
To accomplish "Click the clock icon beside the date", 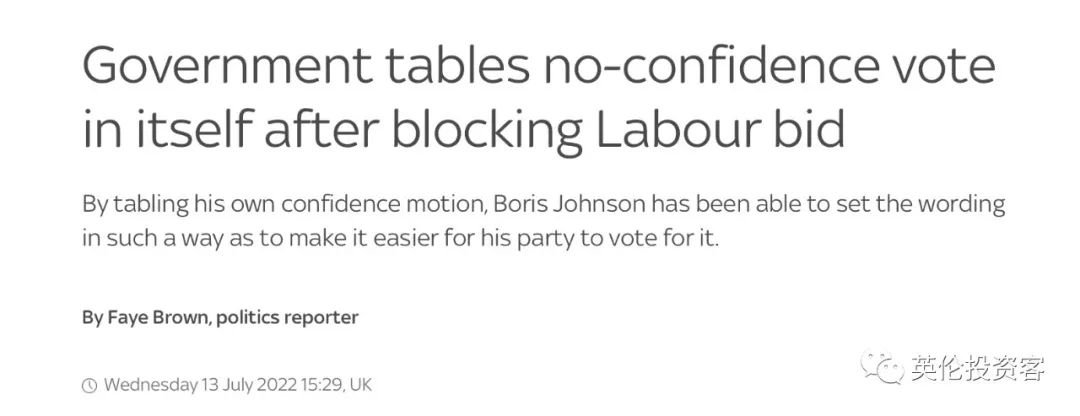I will pos(90,385).
